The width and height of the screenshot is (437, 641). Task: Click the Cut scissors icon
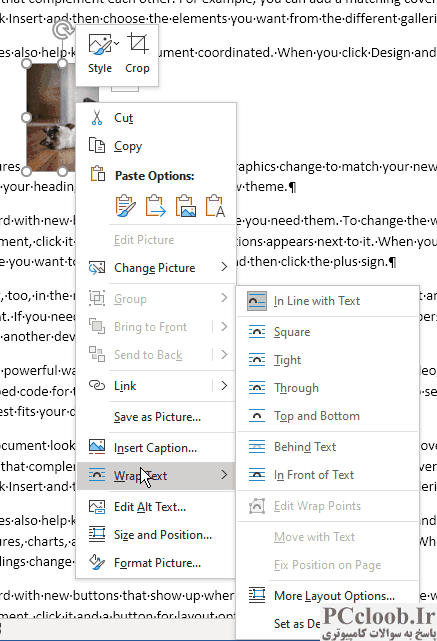[x=97, y=118]
